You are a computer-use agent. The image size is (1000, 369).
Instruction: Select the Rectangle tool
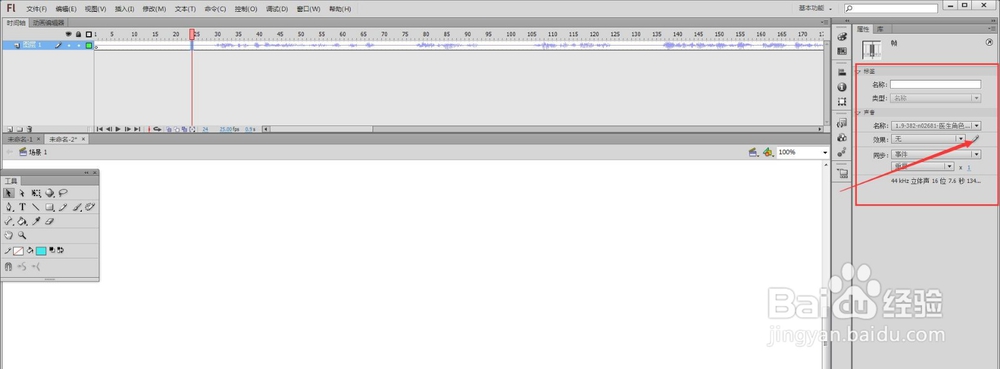click(x=49, y=207)
